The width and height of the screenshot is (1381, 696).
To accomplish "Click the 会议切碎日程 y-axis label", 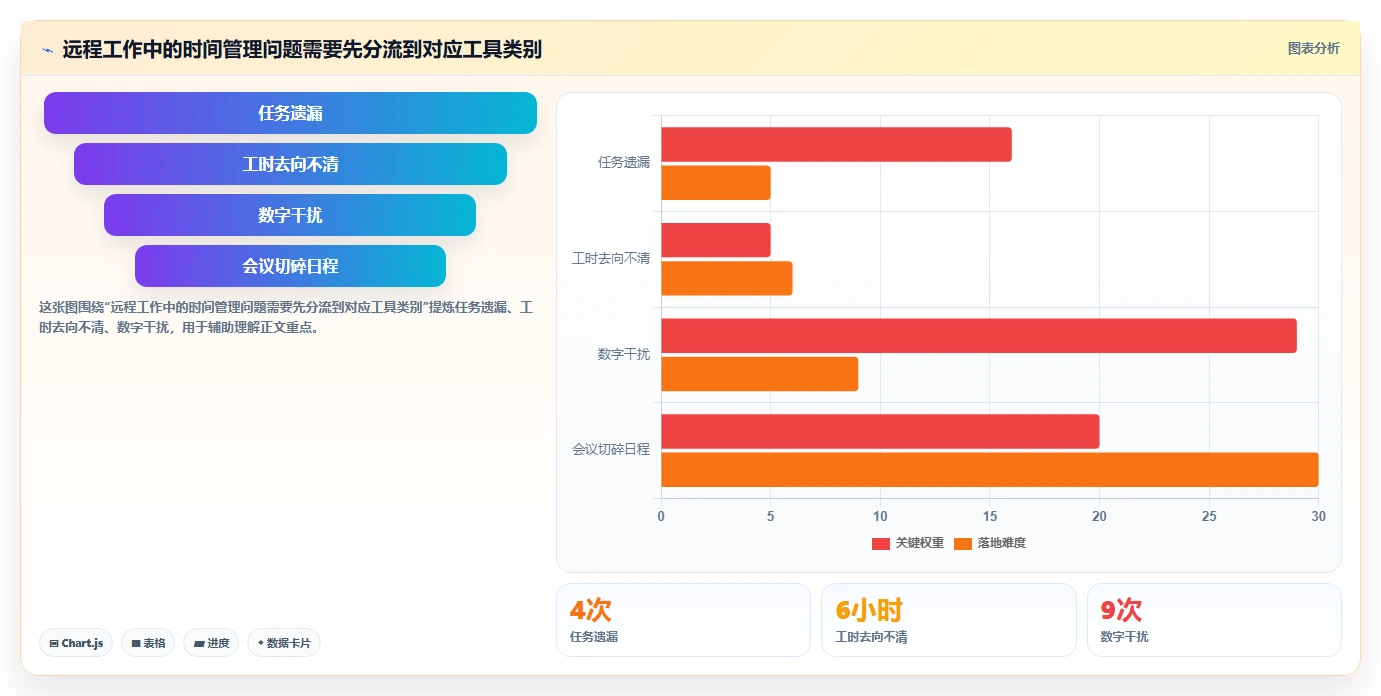I will [611, 450].
